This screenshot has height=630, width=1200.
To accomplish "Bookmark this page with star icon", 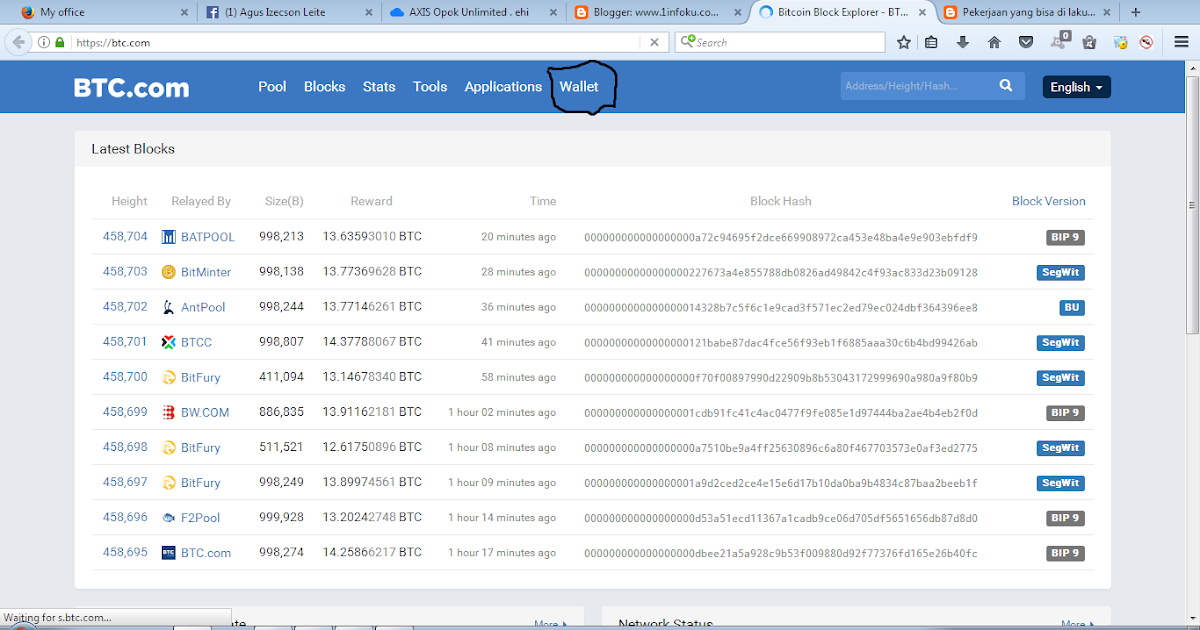I will (x=904, y=42).
